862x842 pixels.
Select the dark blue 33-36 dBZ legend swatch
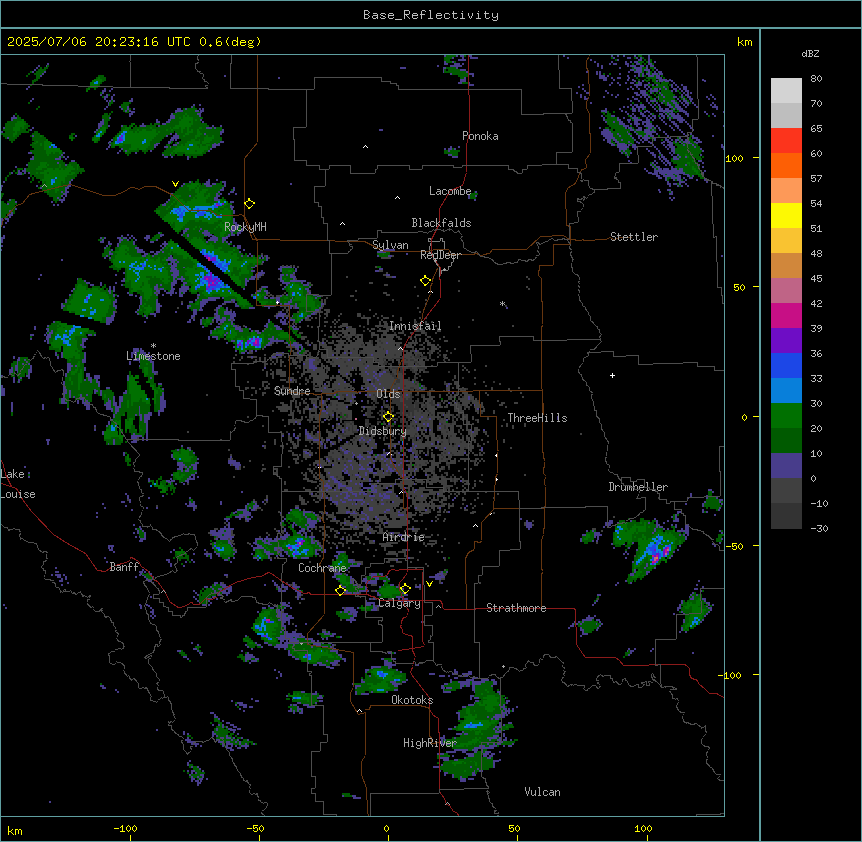786,365
